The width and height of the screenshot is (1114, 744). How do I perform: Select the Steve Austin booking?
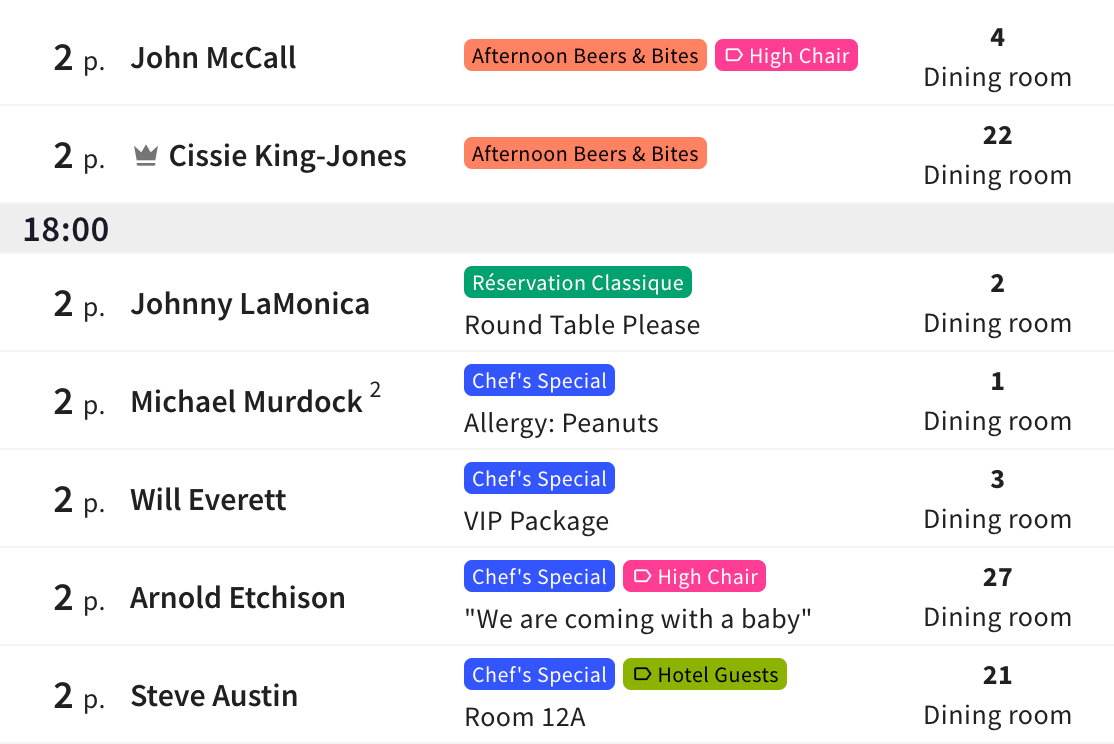(x=214, y=696)
